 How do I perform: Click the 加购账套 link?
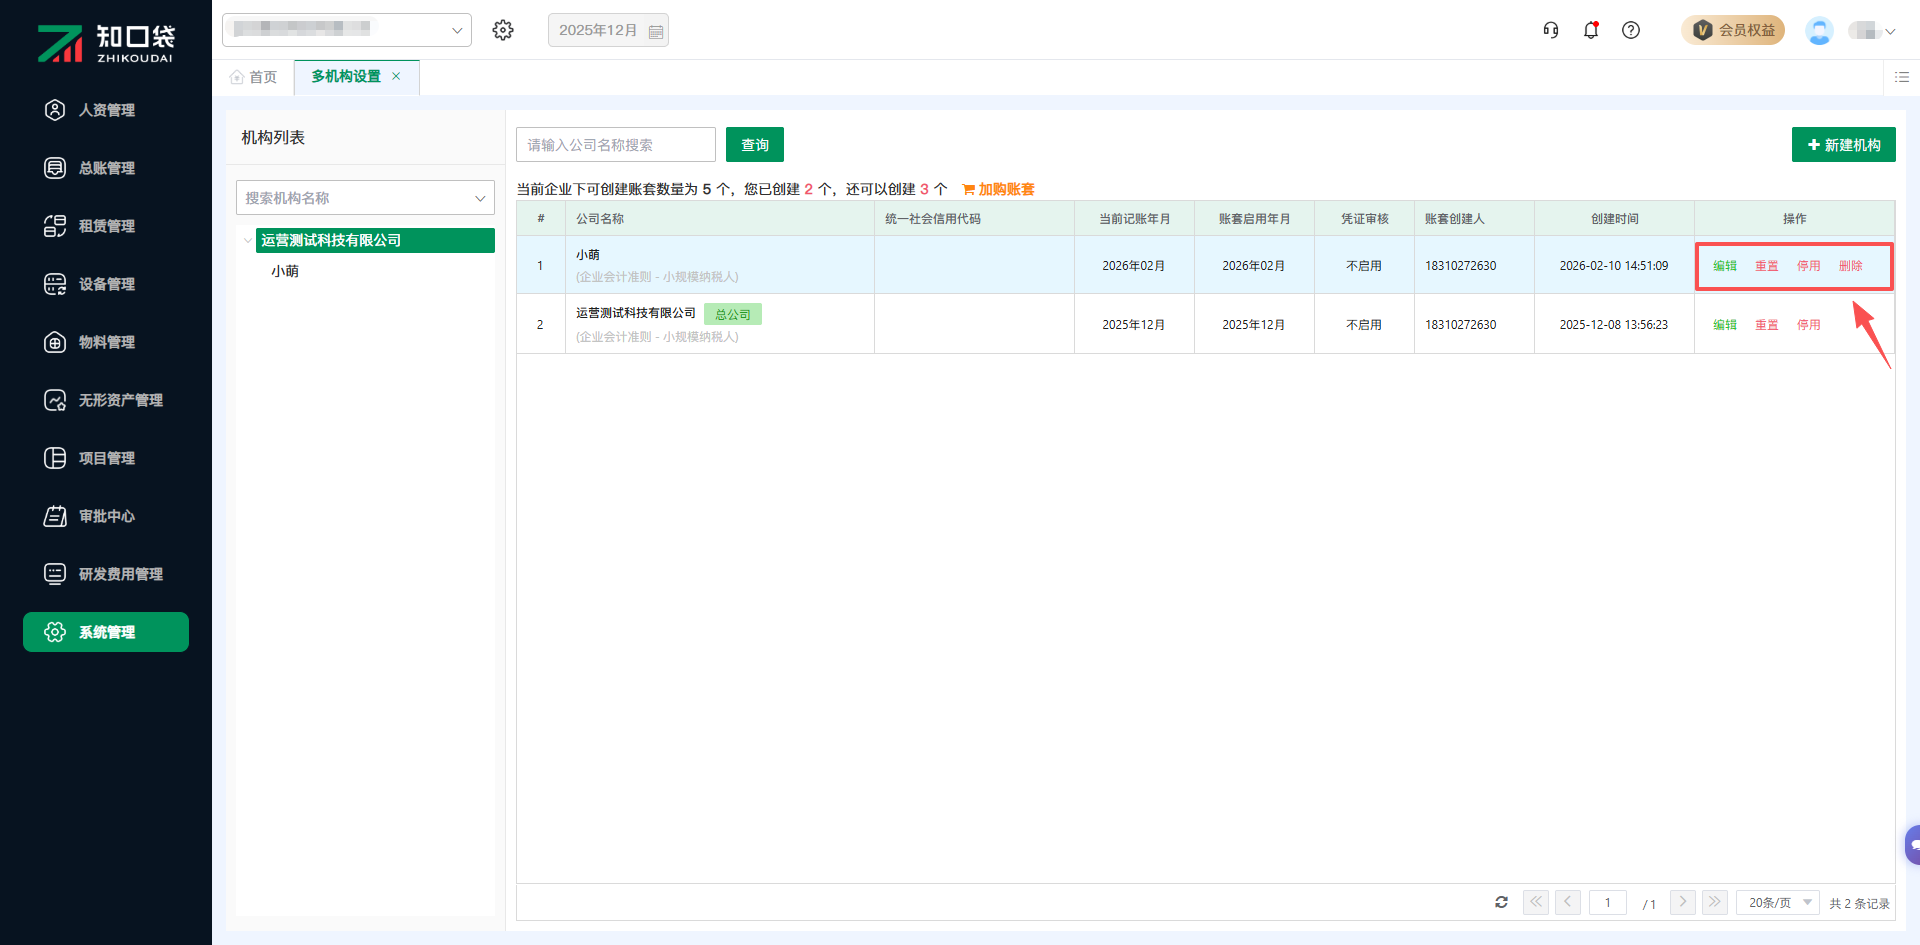coord(999,189)
